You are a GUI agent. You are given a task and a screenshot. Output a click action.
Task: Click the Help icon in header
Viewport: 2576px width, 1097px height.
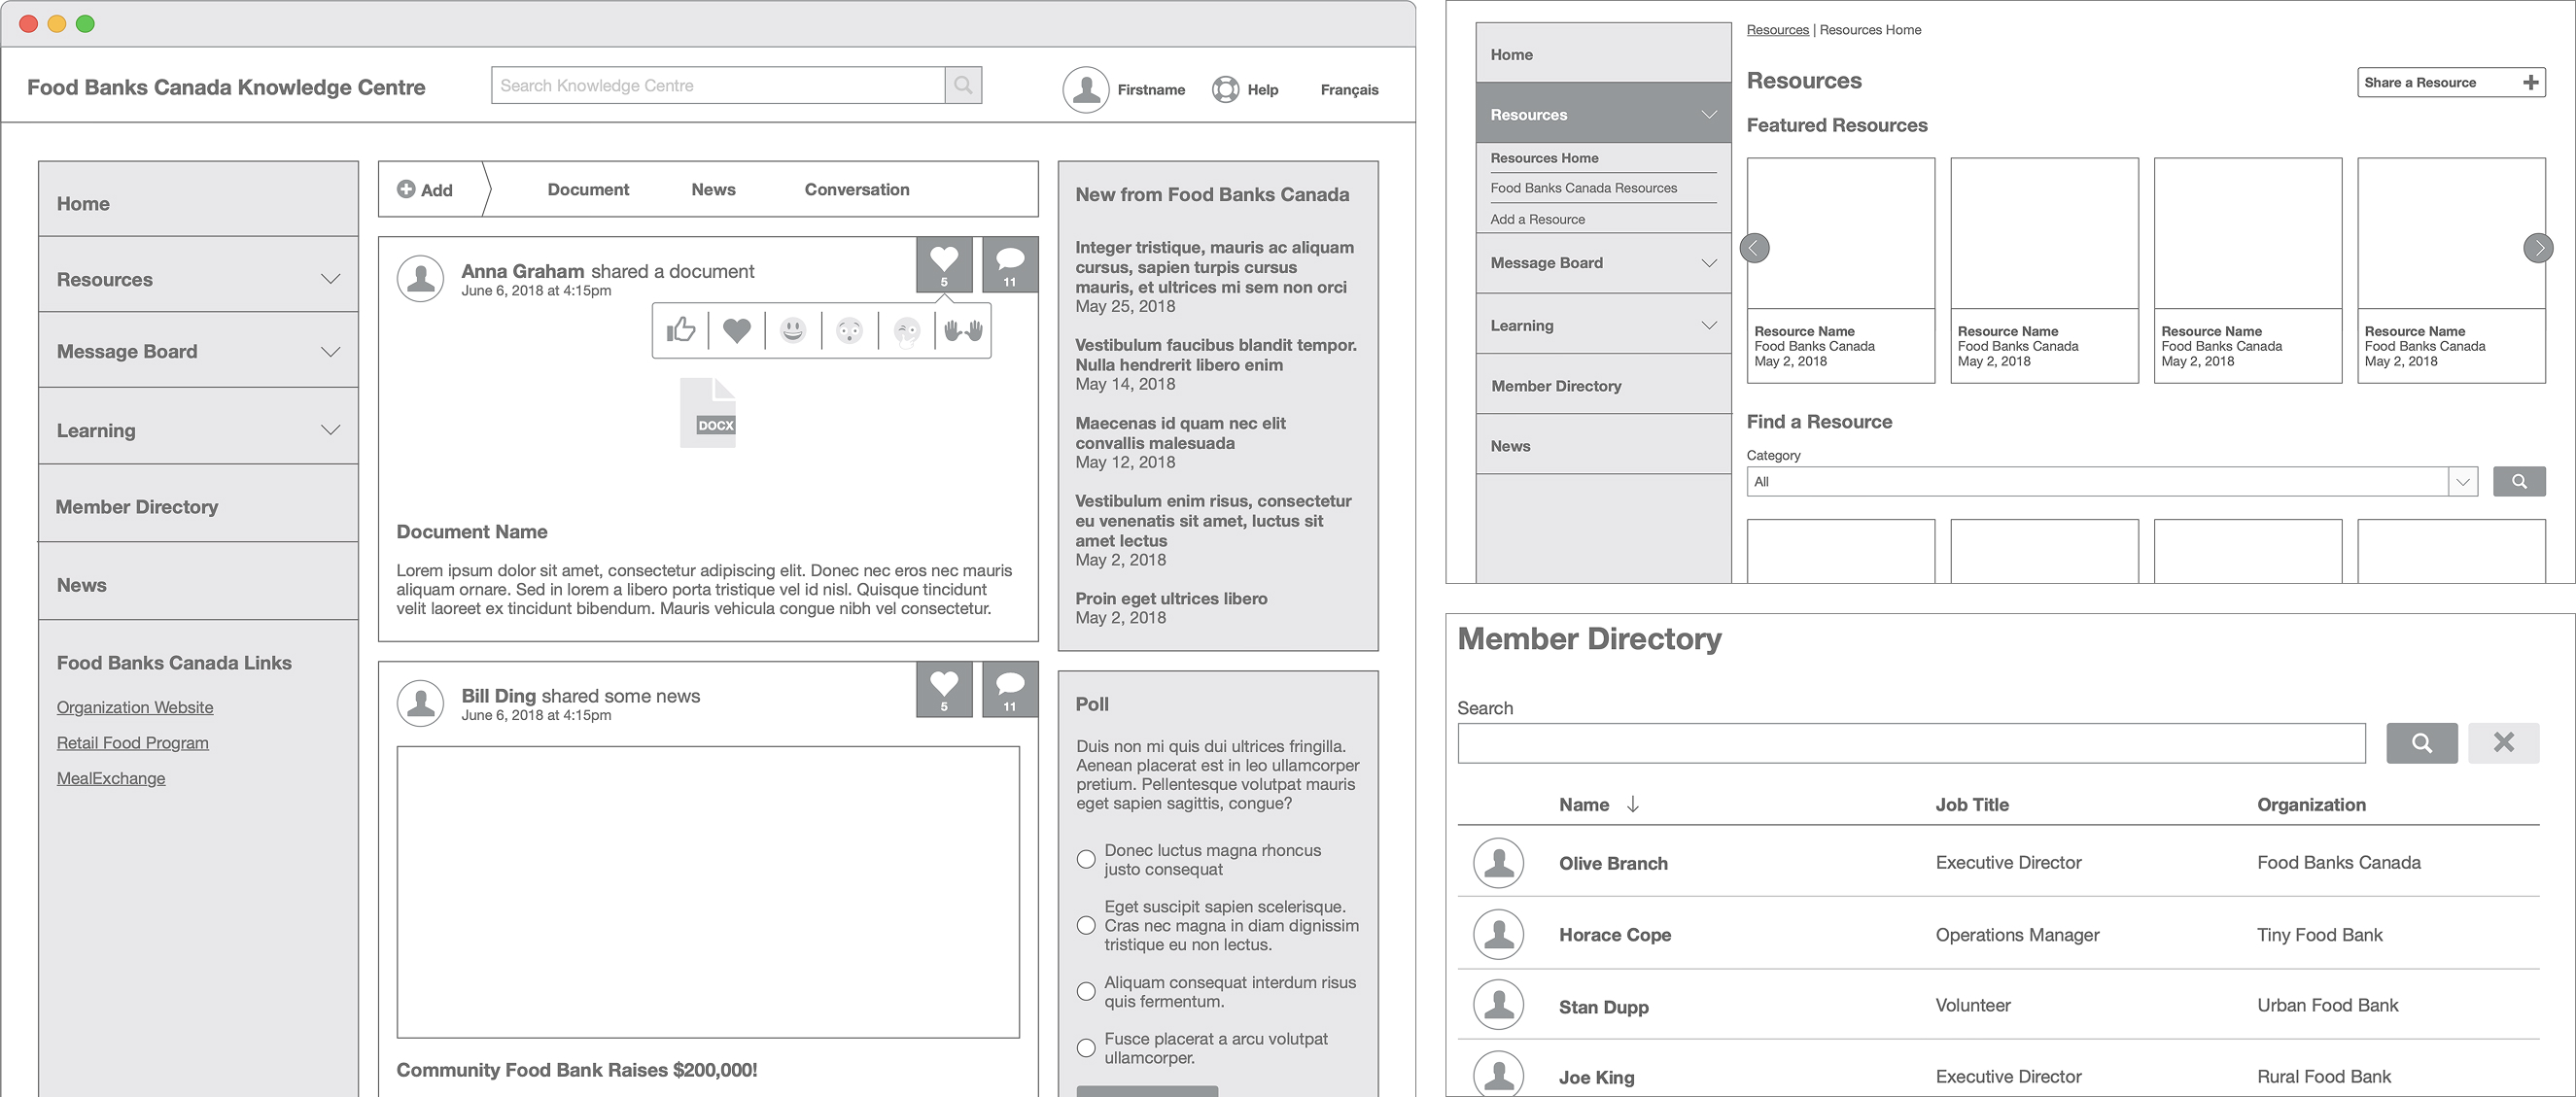(1225, 90)
